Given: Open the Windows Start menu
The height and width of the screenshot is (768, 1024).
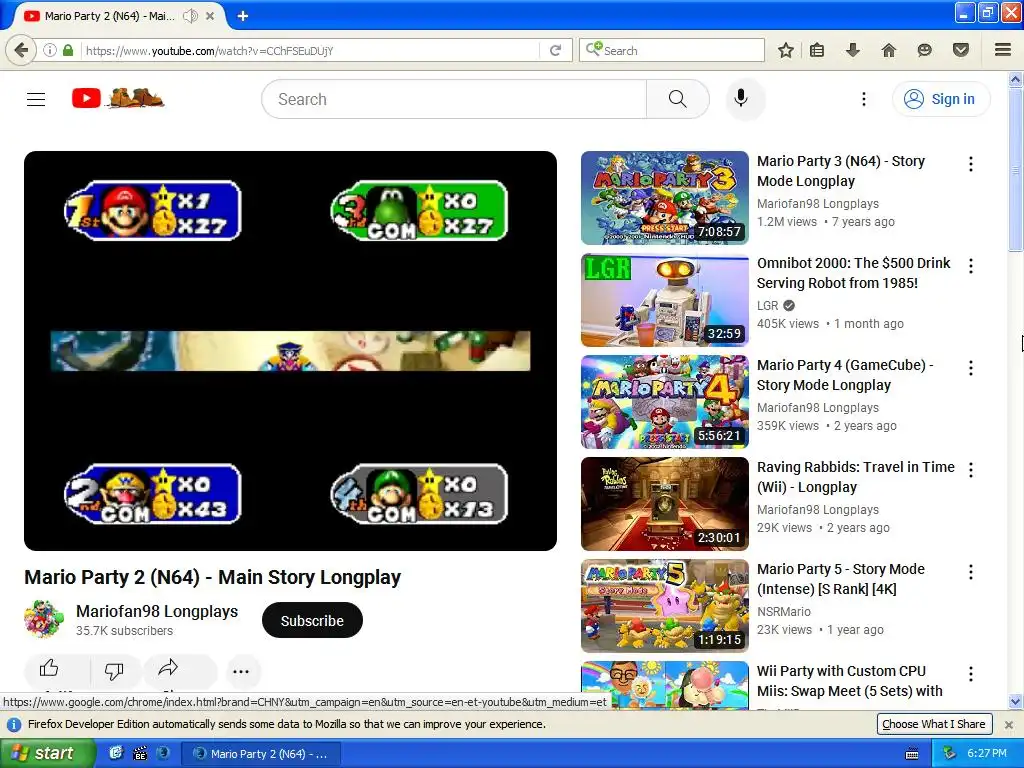Looking at the screenshot, I should pyautogui.click(x=48, y=753).
